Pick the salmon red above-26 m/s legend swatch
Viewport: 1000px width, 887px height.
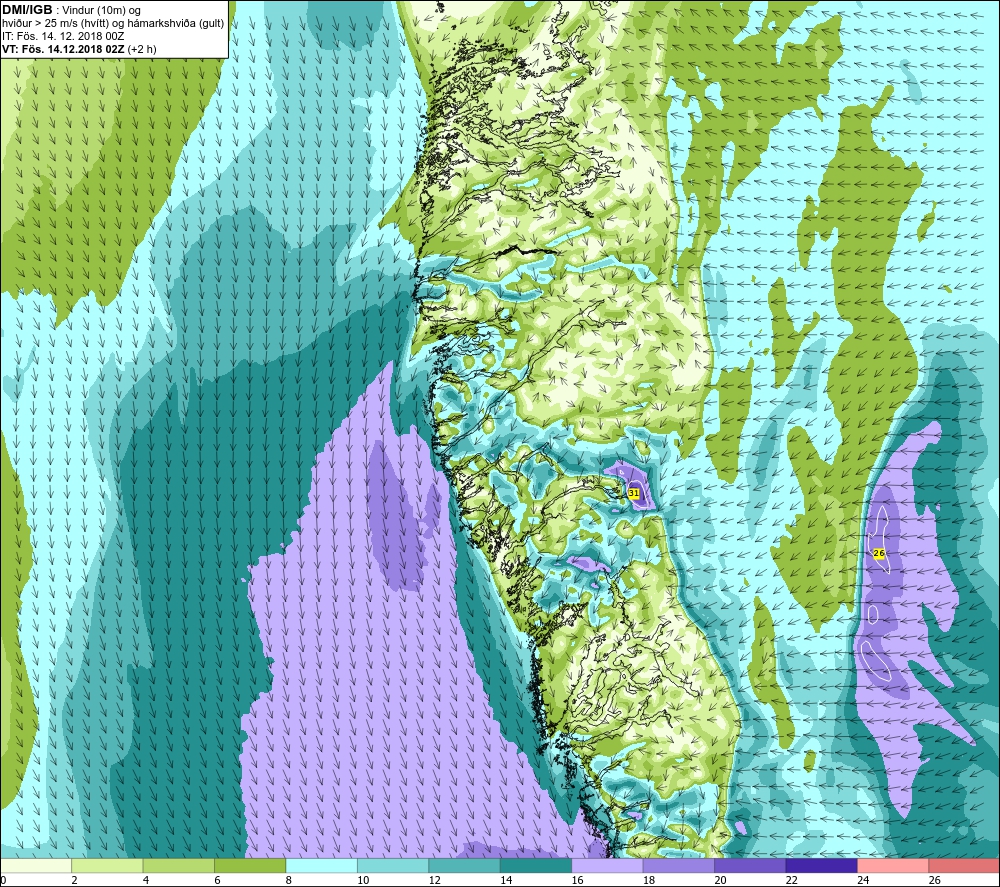[964, 865]
